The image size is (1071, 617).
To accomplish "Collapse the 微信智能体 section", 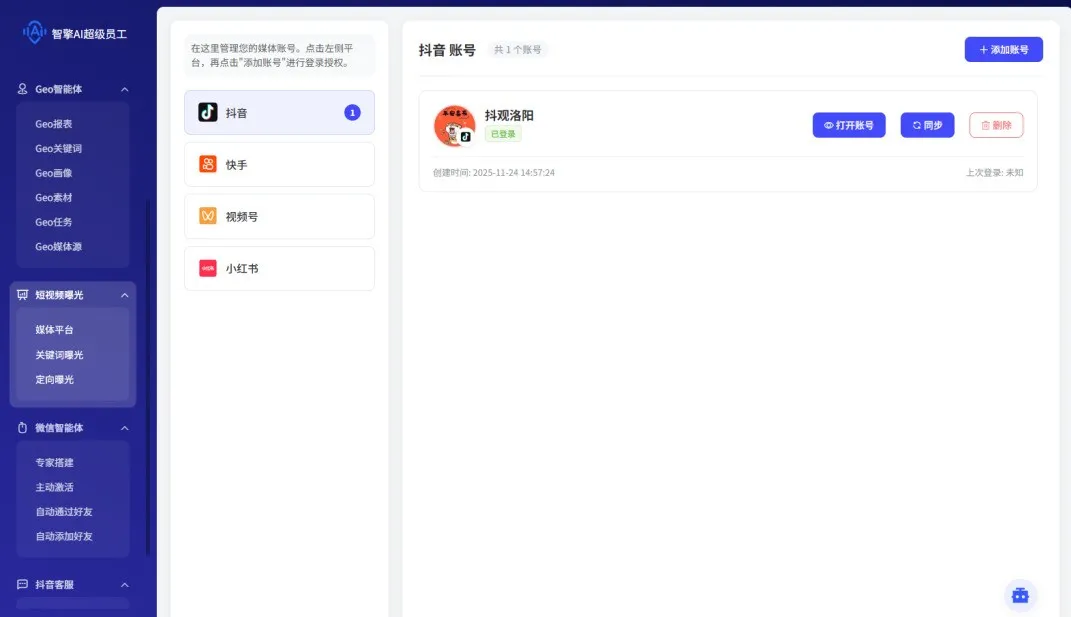I will tap(124, 428).
